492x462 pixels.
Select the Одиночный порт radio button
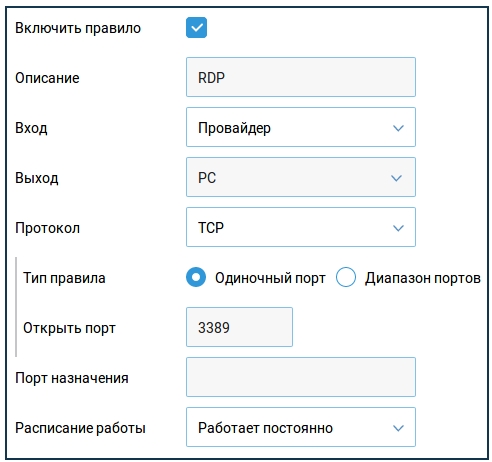[196, 277]
